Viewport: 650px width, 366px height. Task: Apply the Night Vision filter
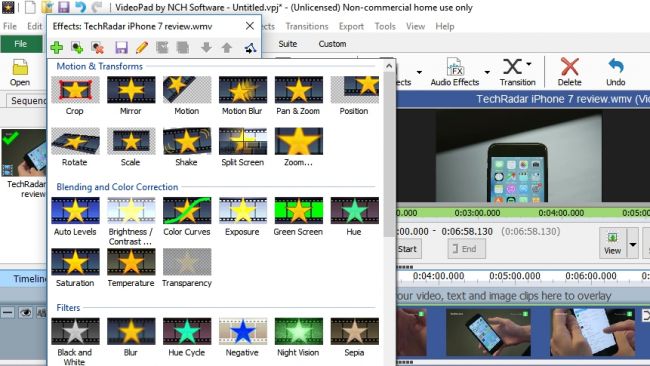298,337
